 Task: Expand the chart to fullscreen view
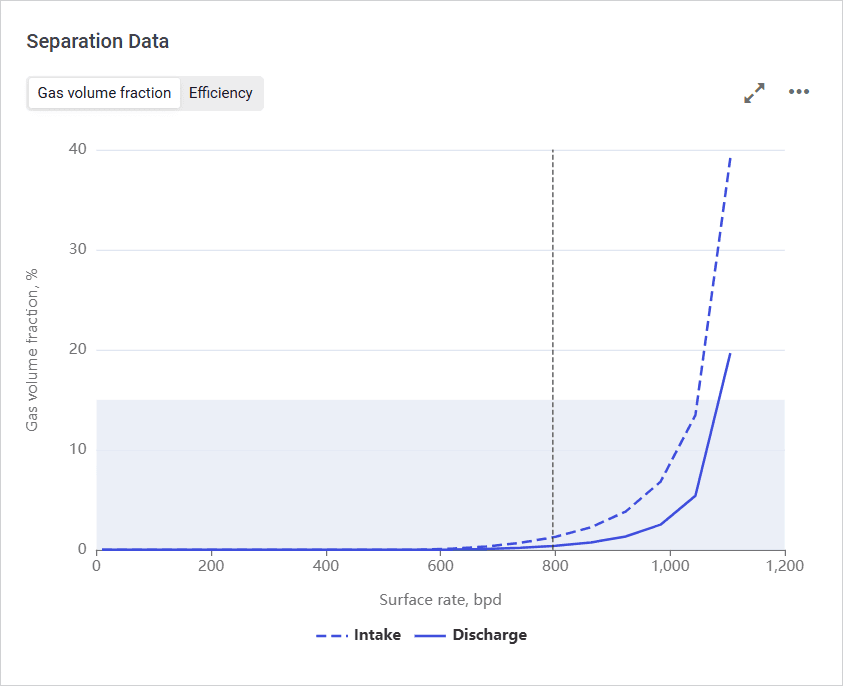[x=754, y=93]
